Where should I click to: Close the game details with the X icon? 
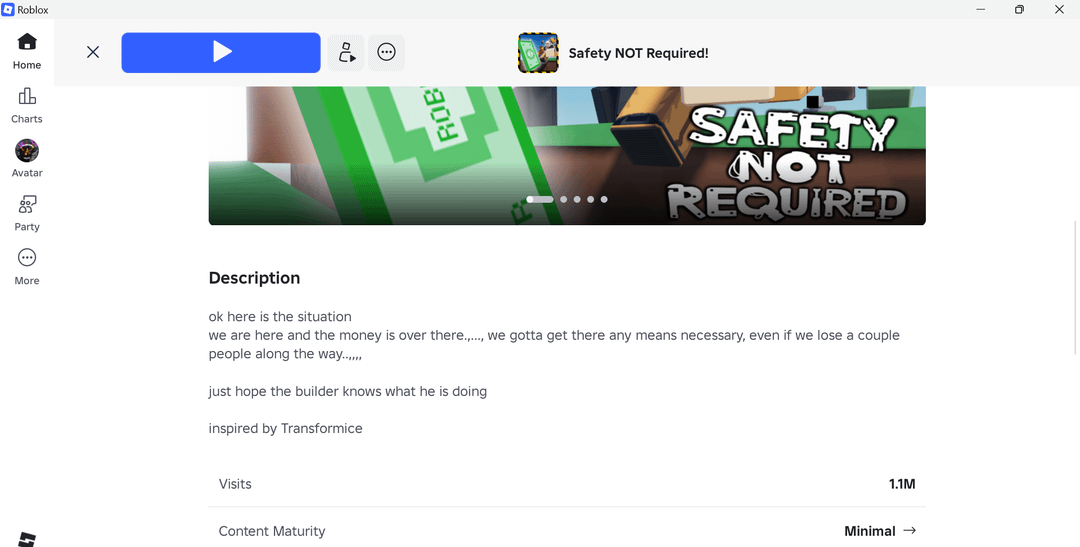click(93, 52)
